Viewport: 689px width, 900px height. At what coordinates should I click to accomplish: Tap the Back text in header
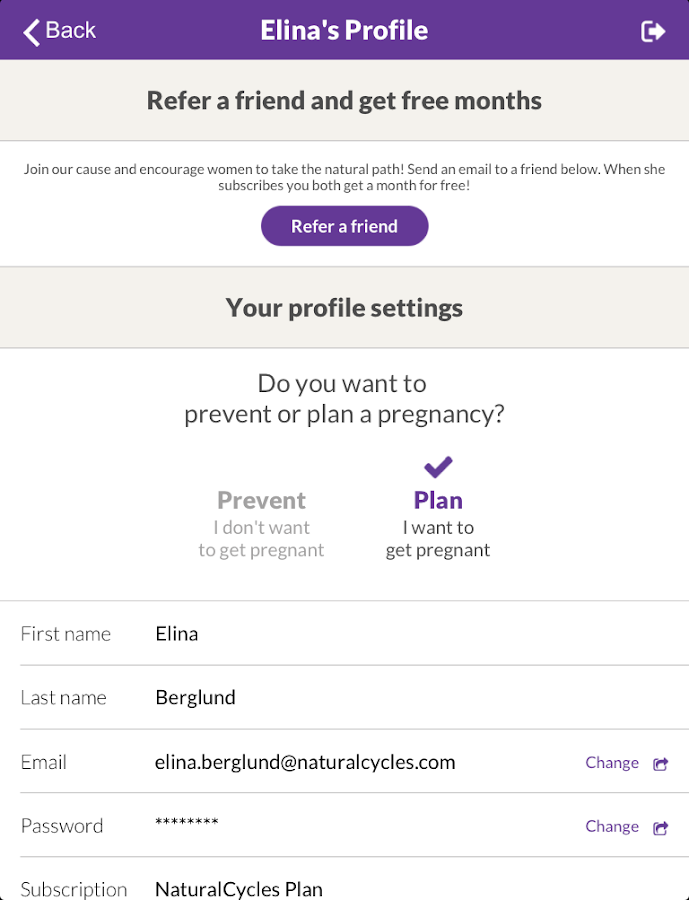(x=71, y=30)
